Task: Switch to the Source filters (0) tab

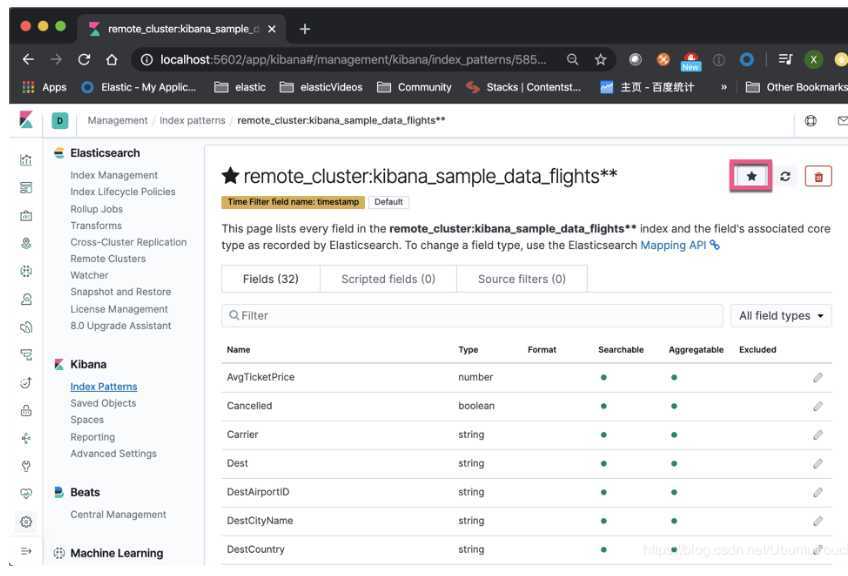Action: point(522,279)
